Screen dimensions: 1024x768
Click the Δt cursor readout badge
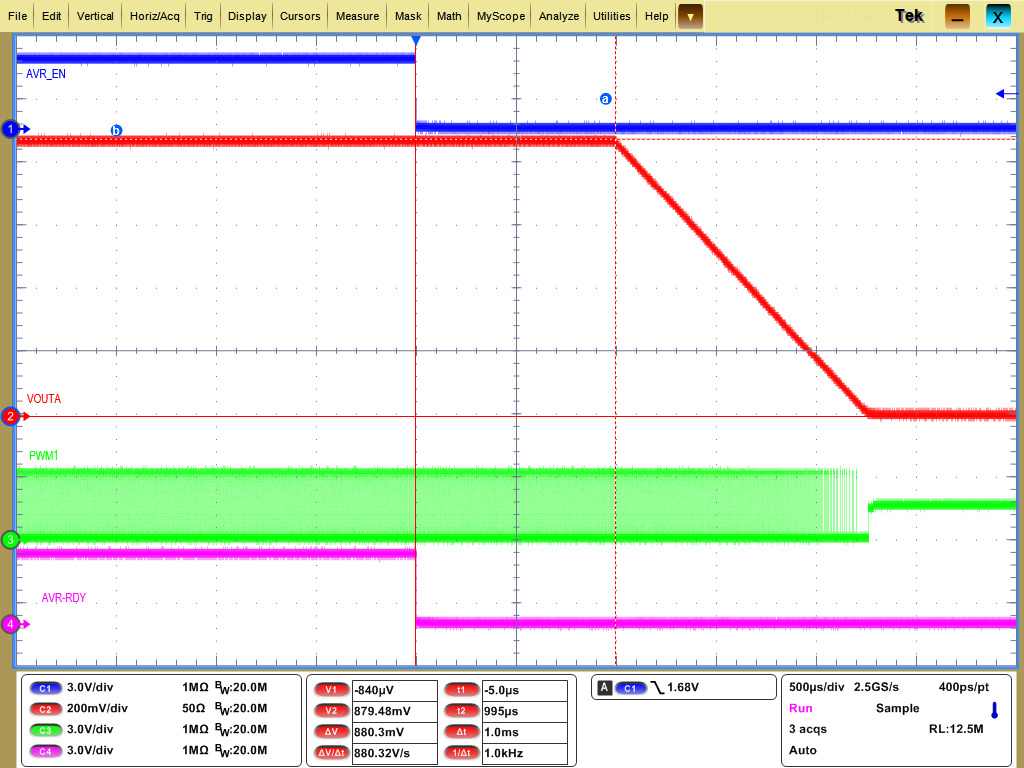[461, 731]
